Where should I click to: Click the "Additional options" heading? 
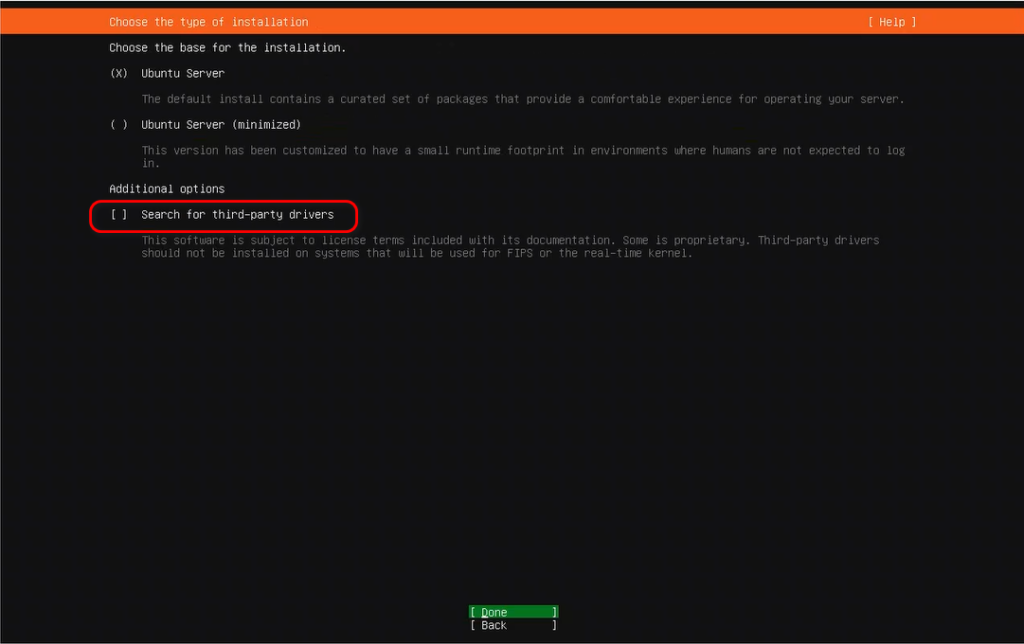(166, 189)
